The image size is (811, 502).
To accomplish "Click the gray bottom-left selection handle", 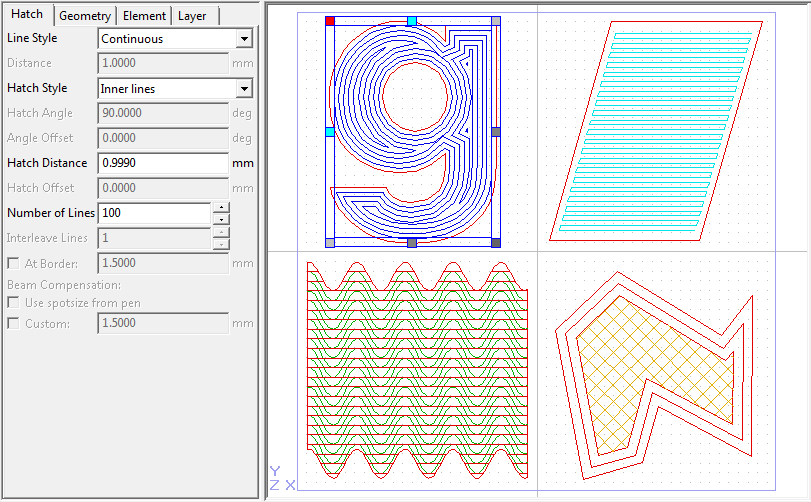I will tap(330, 242).
